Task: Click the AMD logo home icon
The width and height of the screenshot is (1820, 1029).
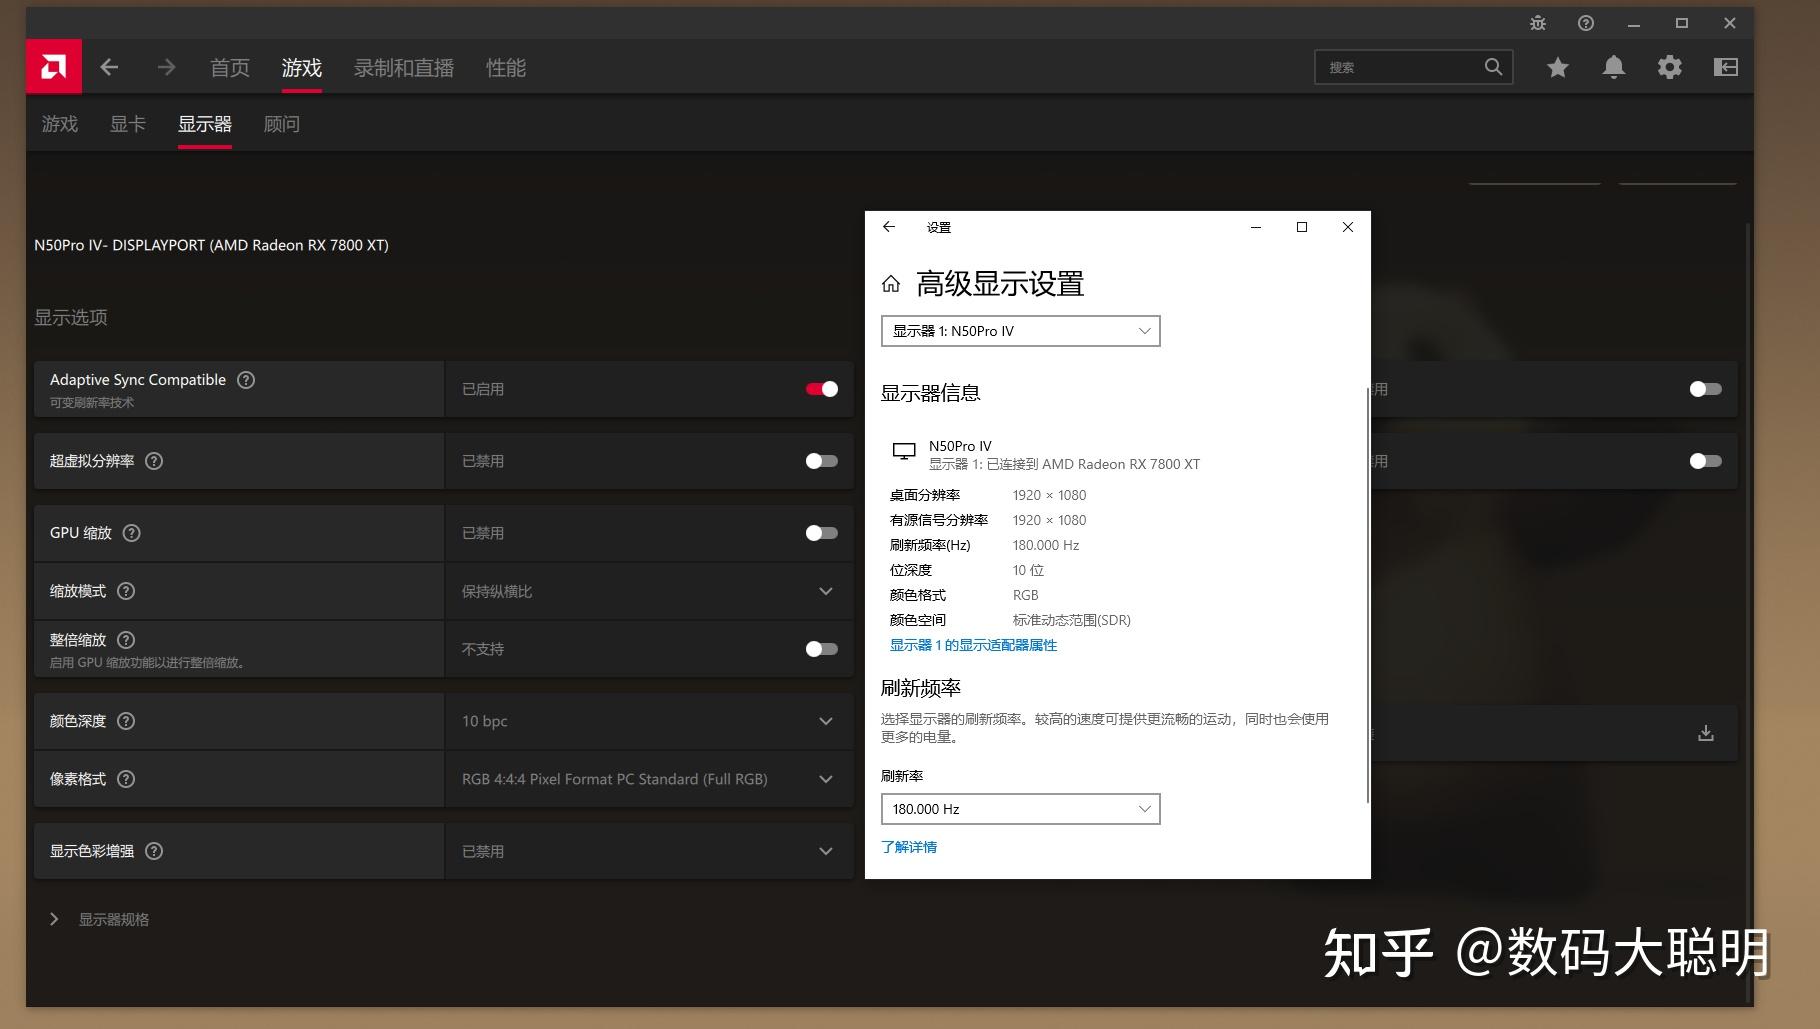Action: 54,67
